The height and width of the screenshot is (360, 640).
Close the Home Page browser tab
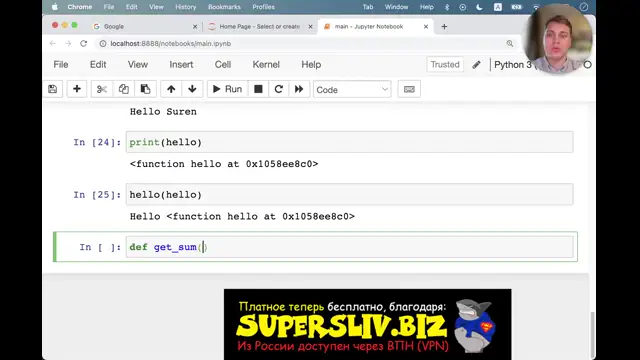click(x=310, y=27)
